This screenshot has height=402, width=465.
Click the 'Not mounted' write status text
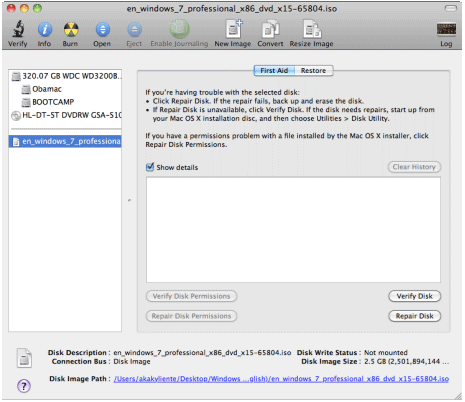(386, 353)
